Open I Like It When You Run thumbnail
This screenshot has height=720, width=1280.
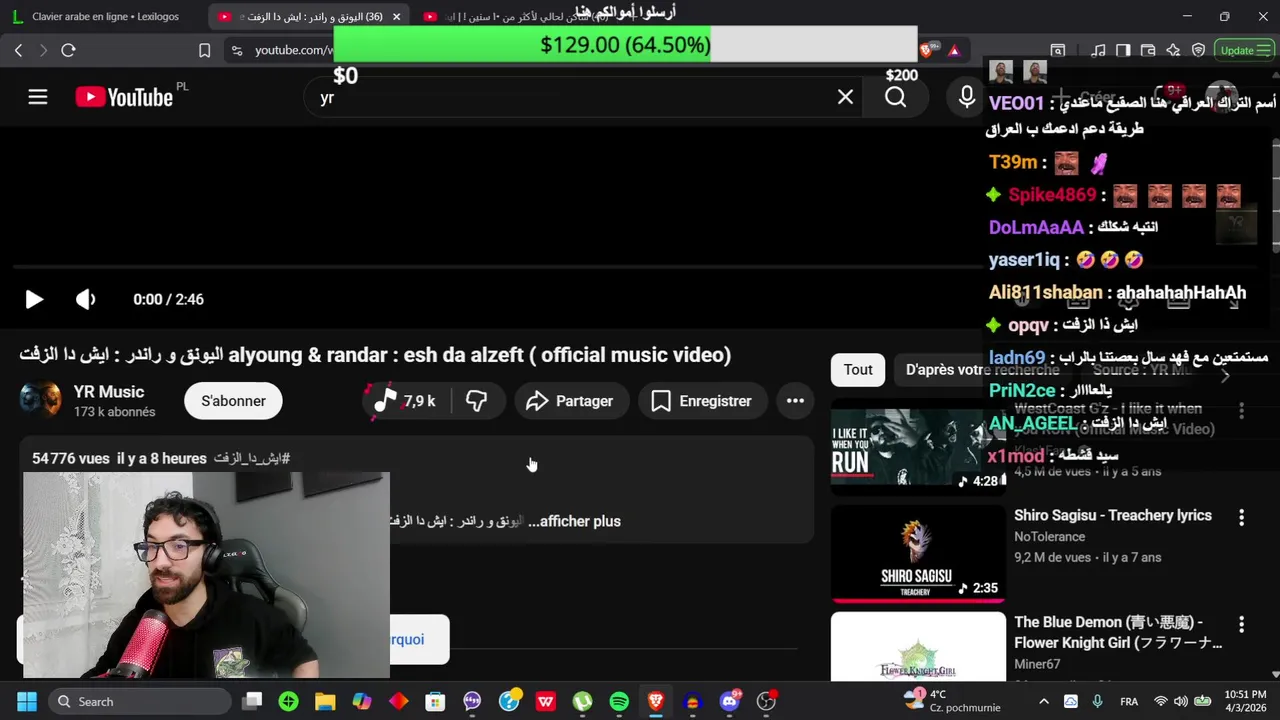pyautogui.click(x=918, y=446)
